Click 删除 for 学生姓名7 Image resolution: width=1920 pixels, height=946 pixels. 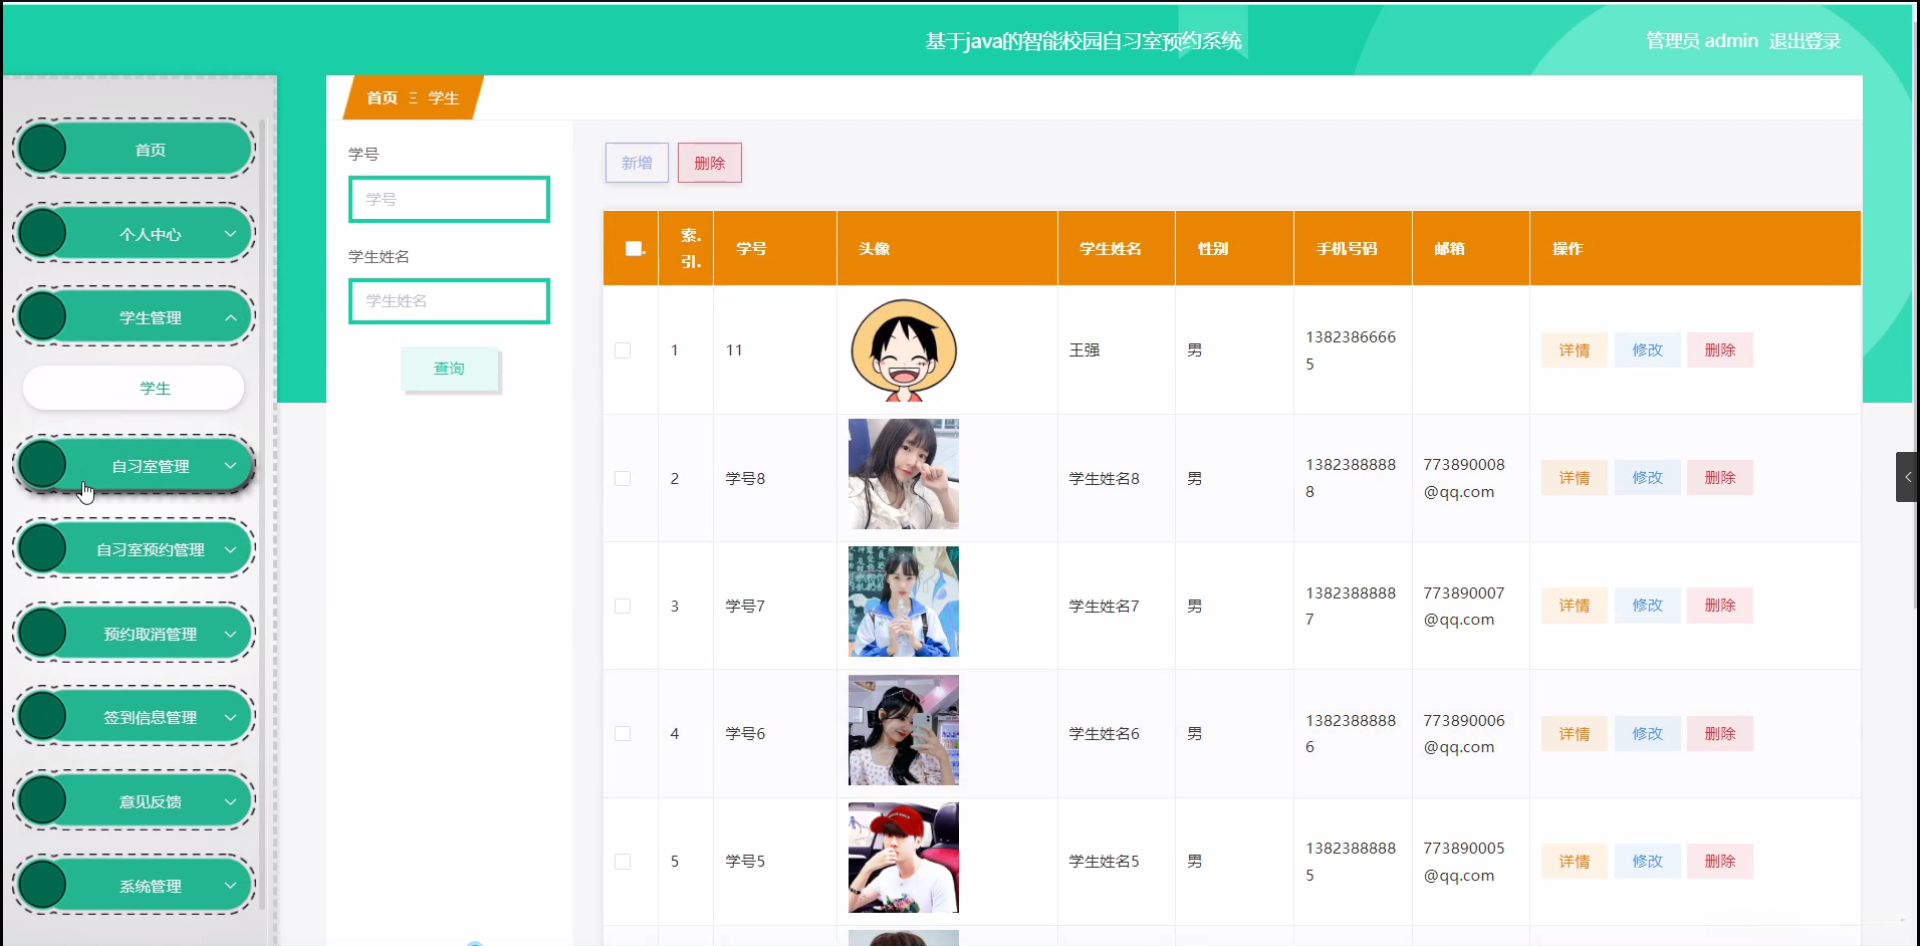tap(1720, 606)
